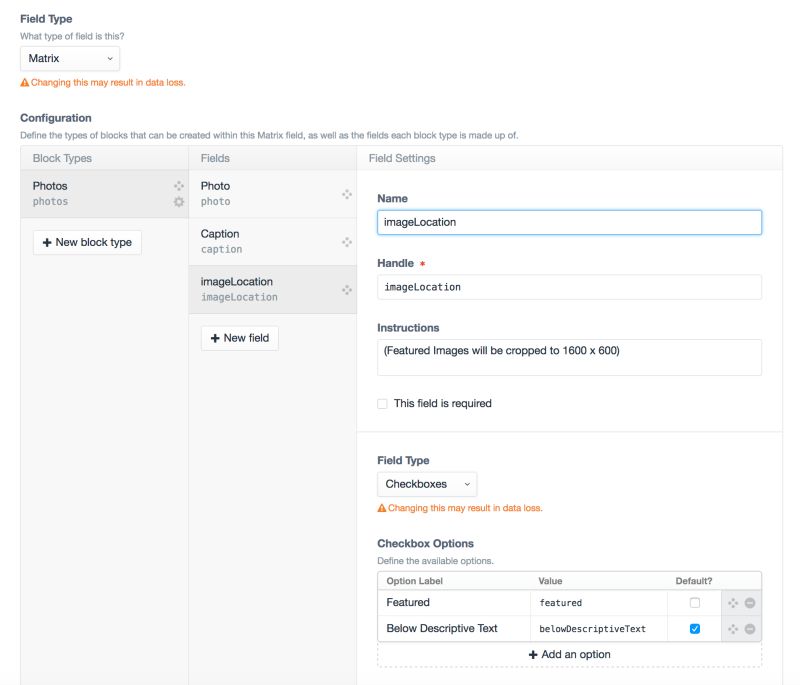Click the move handle for Photo field
This screenshot has width=800, height=685.
point(347,194)
